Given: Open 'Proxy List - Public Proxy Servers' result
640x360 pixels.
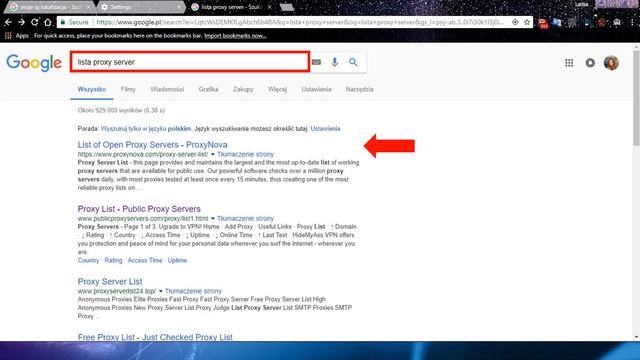Looking at the screenshot, I should (139, 209).
